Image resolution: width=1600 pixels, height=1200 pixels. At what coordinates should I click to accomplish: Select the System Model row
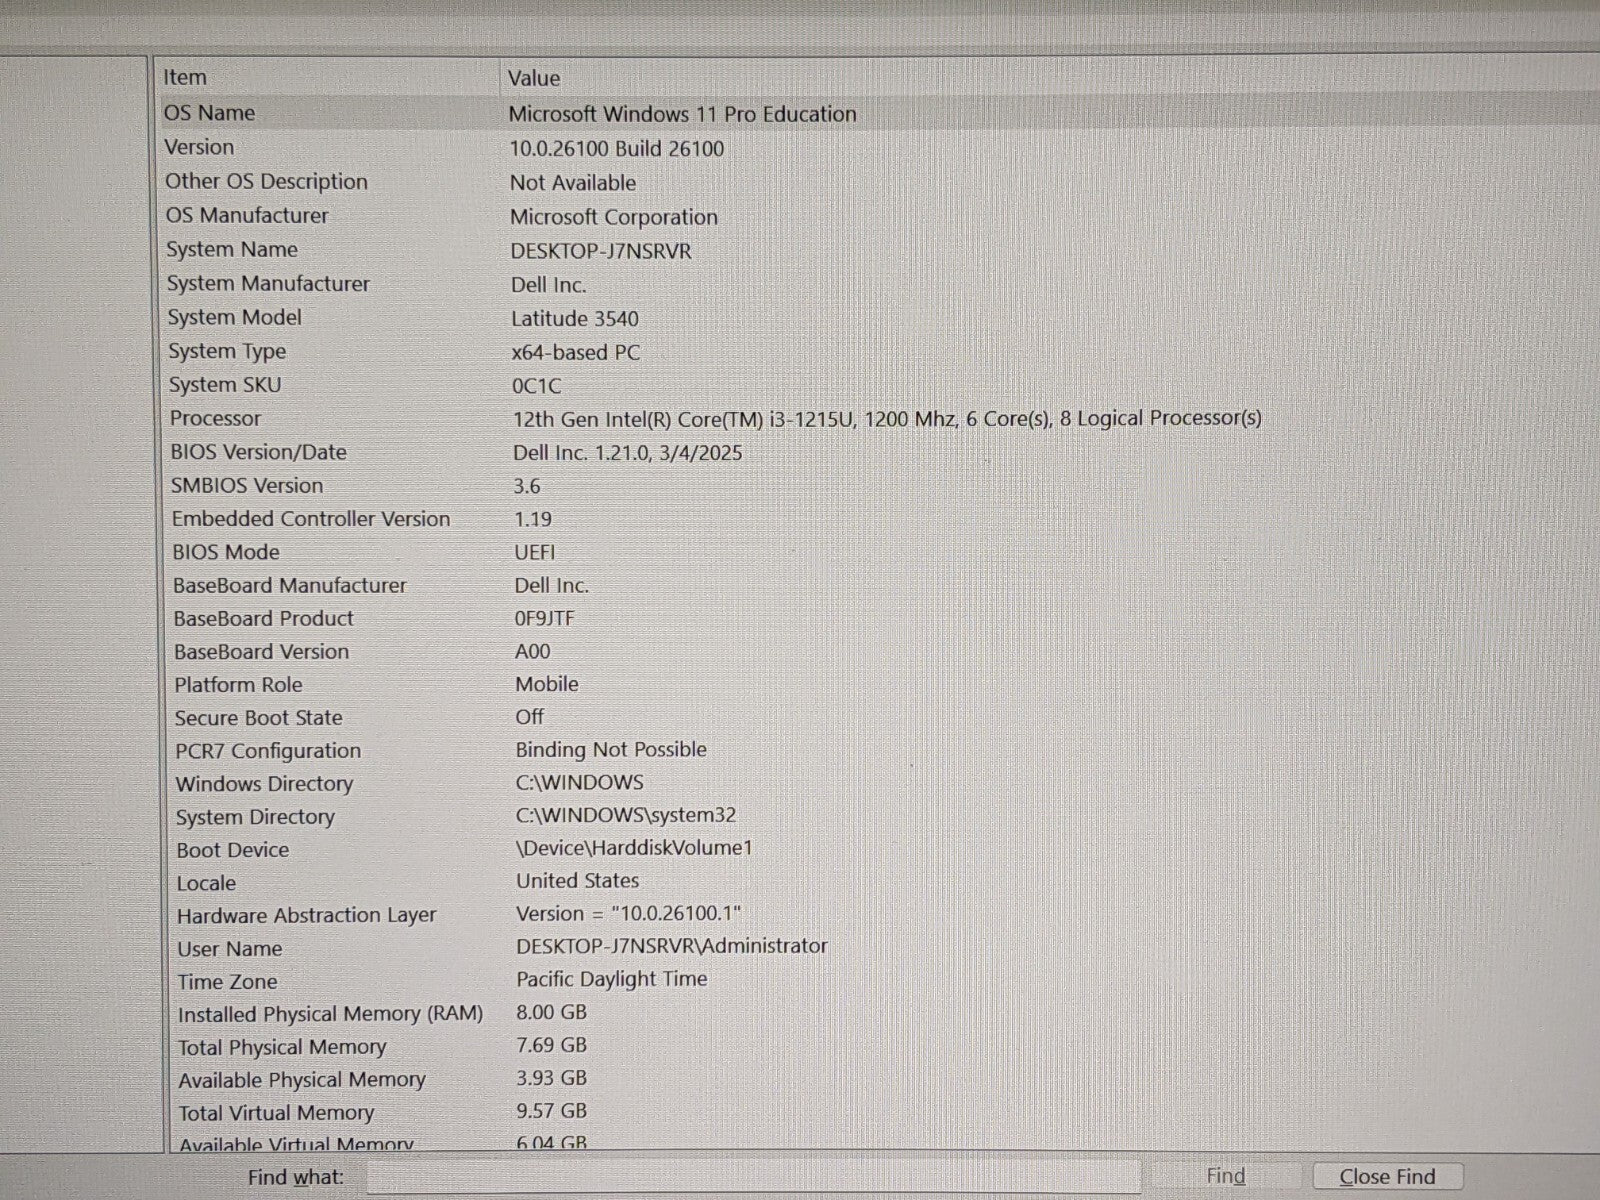[235, 317]
